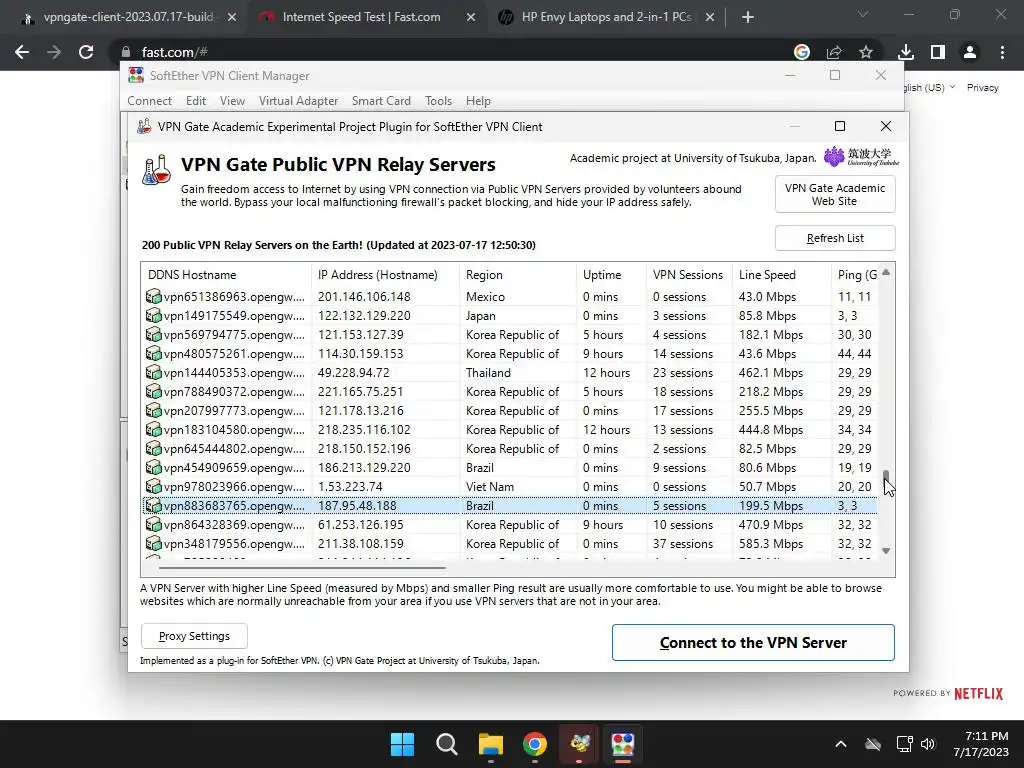Sort by Region column header

click(x=518, y=275)
